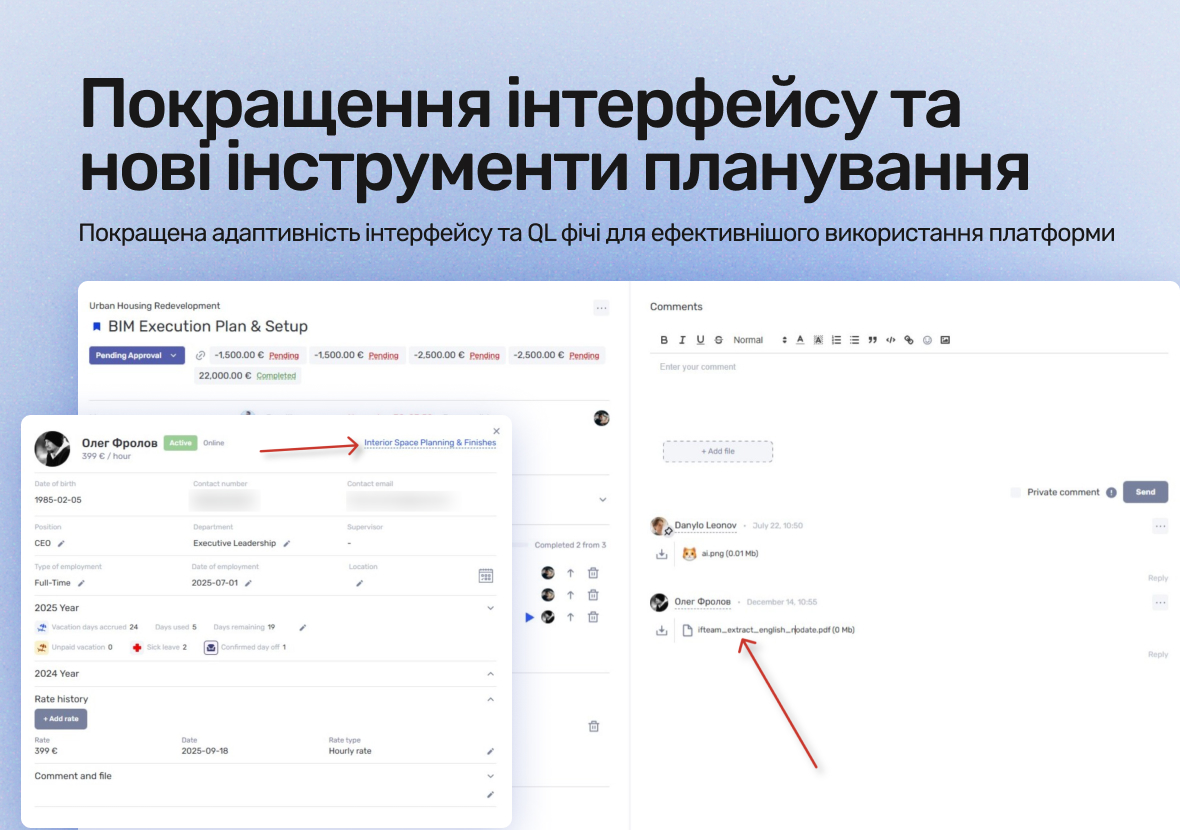Image resolution: width=1180 pixels, height=830 pixels.
Task: Click the green Active status badge
Action: pyautogui.click(x=181, y=443)
